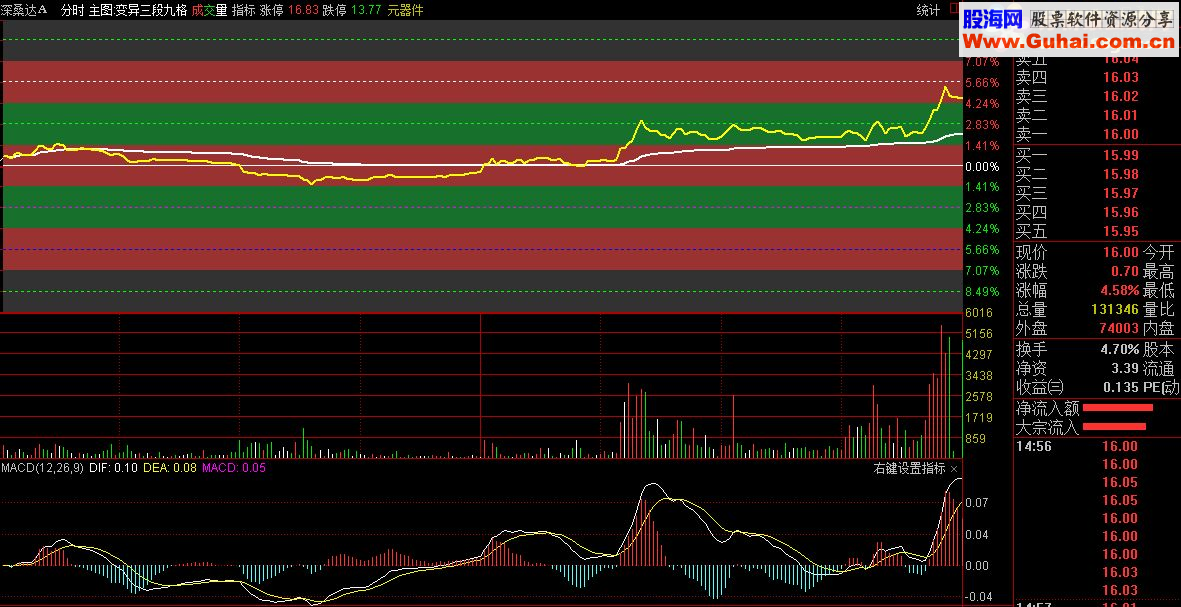Screen dimensions: 1181x607
Task: Click the 外盘 value 74003
Action: (1119, 328)
